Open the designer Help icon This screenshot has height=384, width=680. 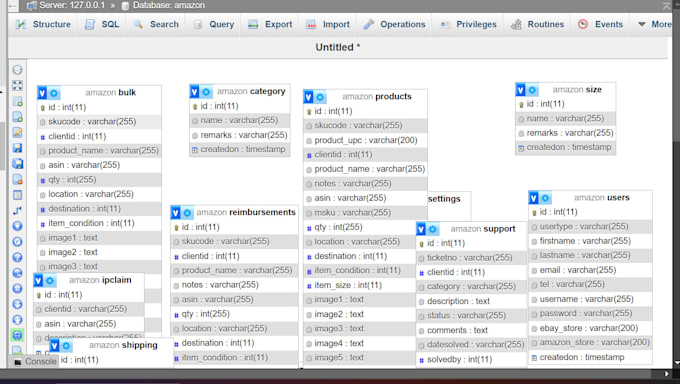17,257
